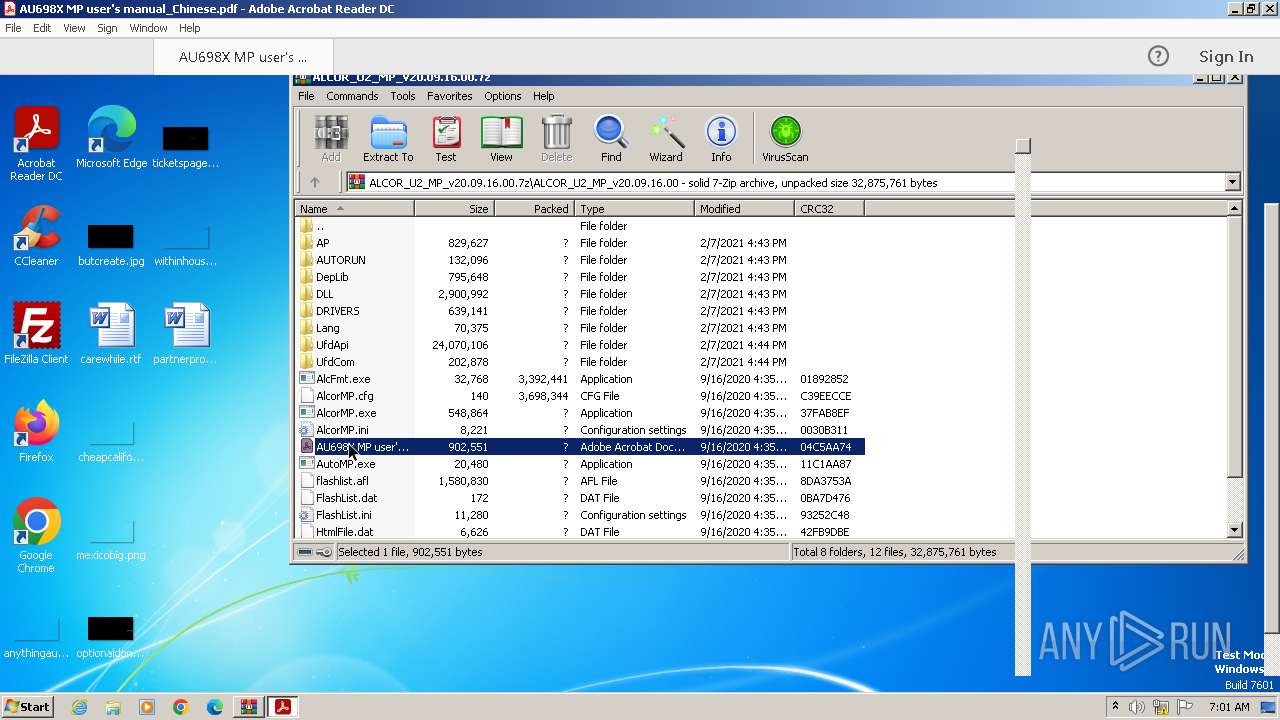This screenshot has width=1280, height=720.
Task: Open the Favorites menu
Action: tap(449, 96)
